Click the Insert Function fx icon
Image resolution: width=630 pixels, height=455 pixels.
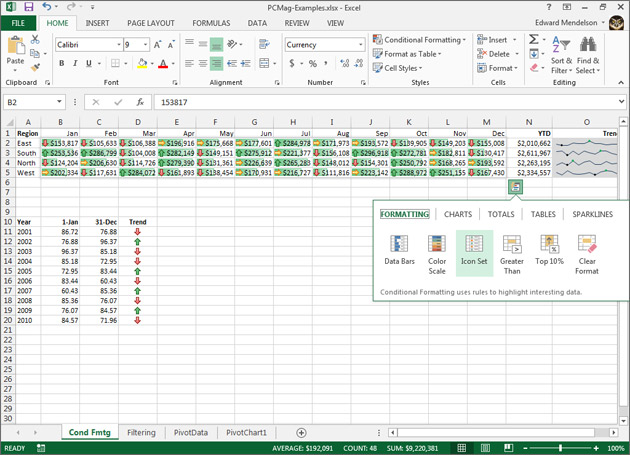pyautogui.click(x=140, y=102)
